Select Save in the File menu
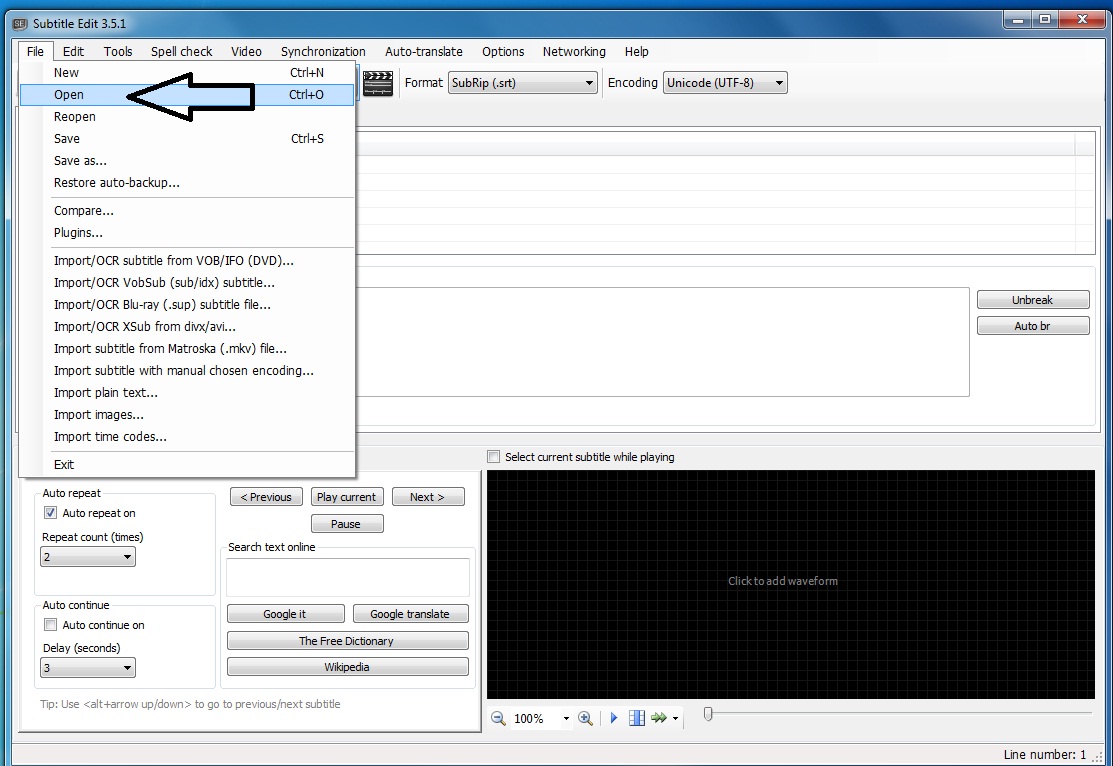1113x766 pixels. click(x=187, y=138)
